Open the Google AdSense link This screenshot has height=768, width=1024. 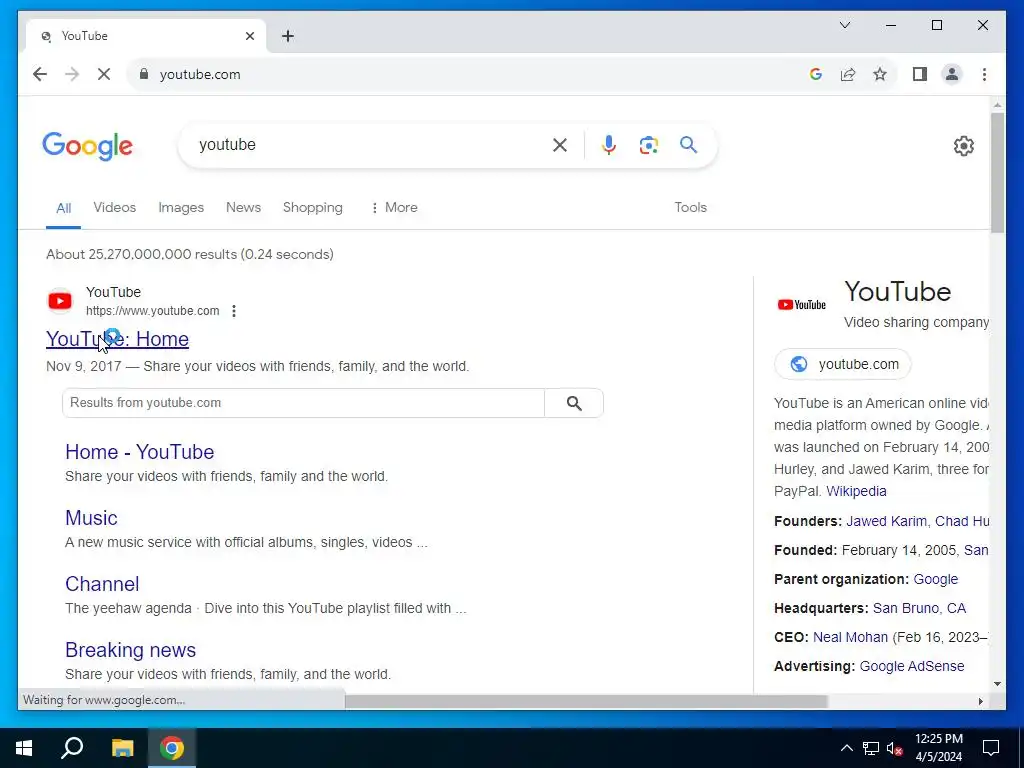912,666
